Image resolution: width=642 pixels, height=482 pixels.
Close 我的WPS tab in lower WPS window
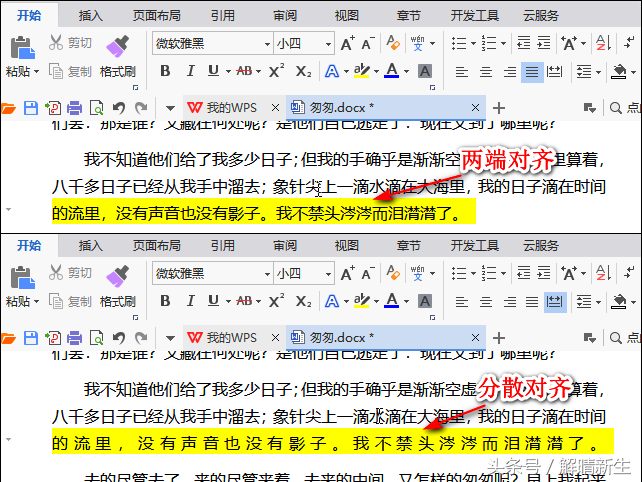pos(275,337)
